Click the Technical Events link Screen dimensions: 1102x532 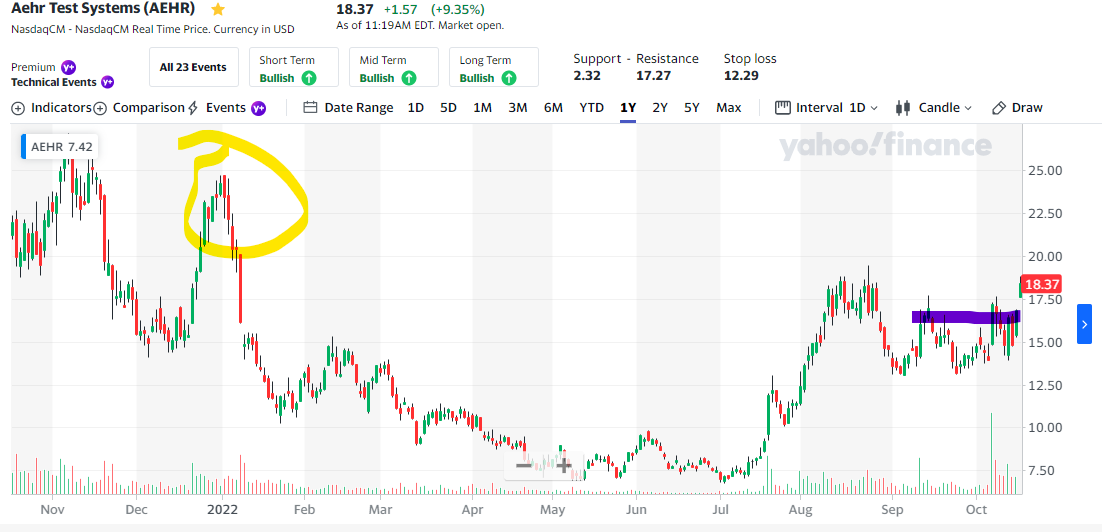(x=53, y=82)
